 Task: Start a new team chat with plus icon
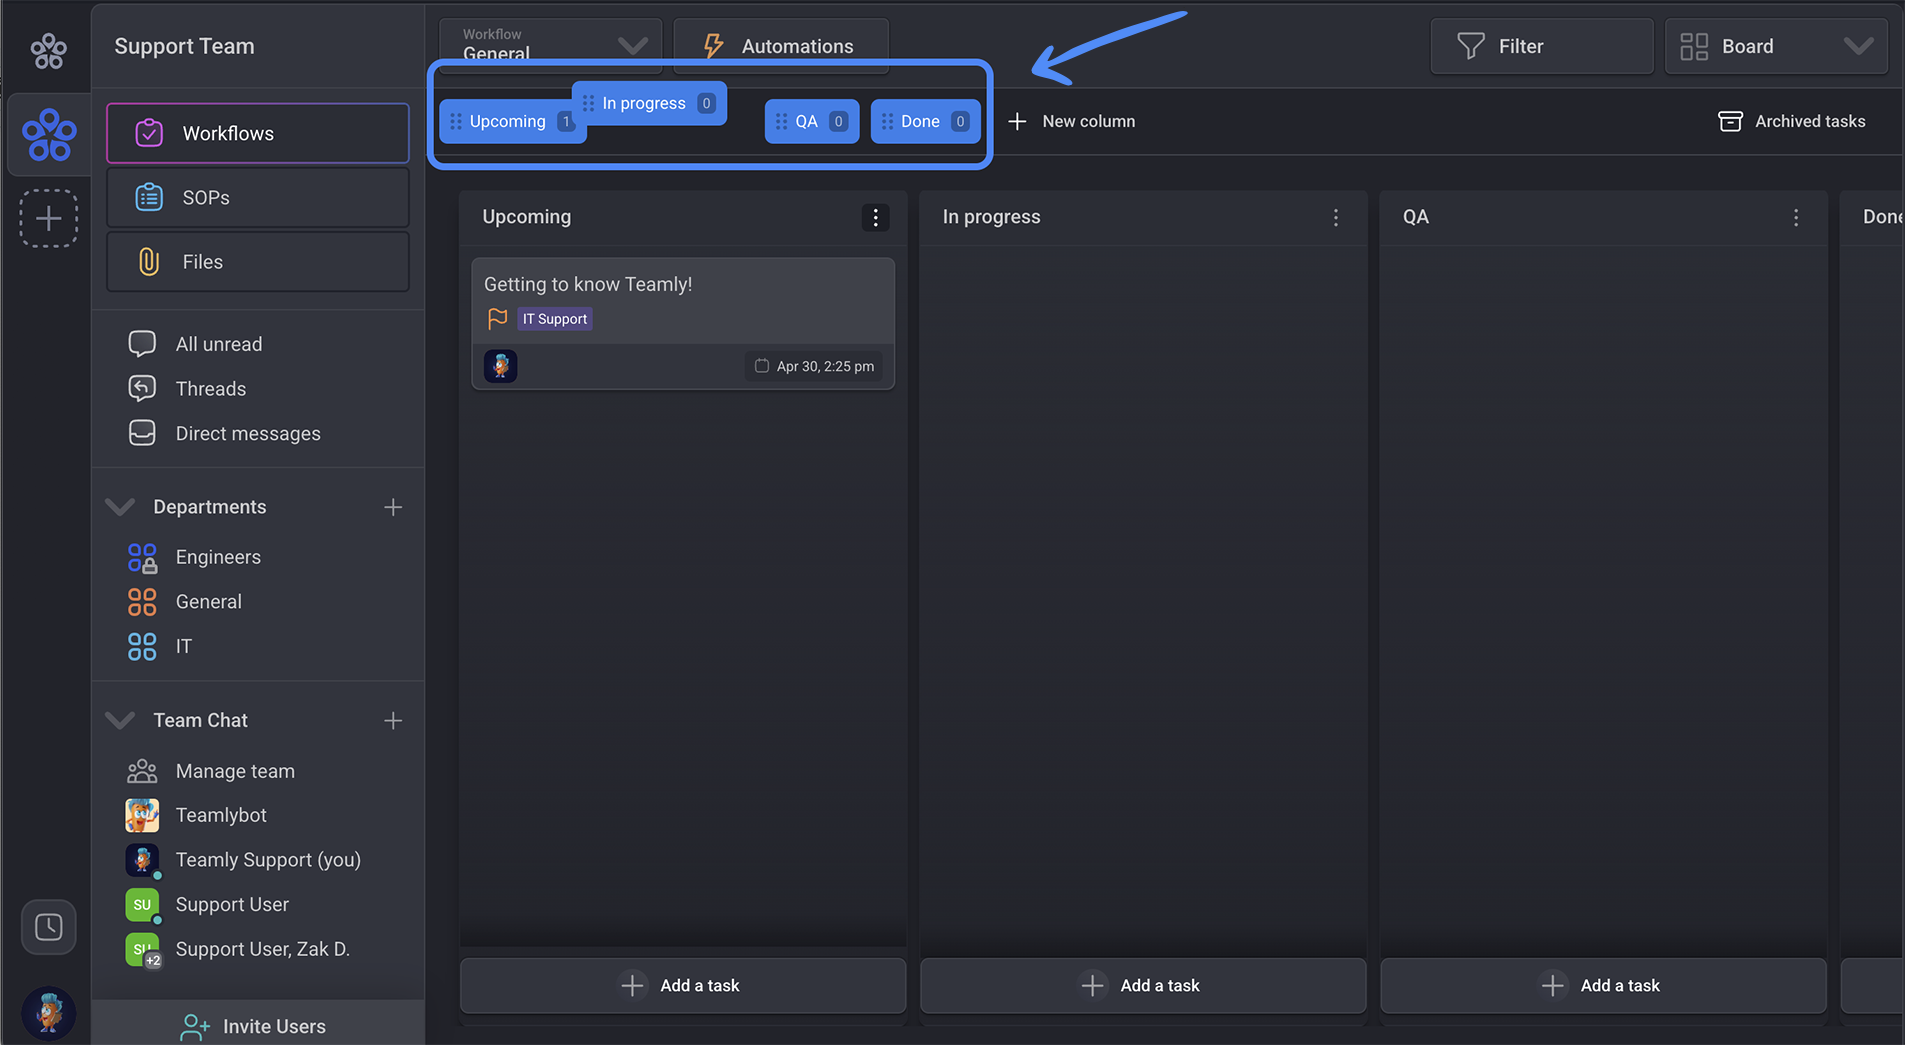point(393,720)
